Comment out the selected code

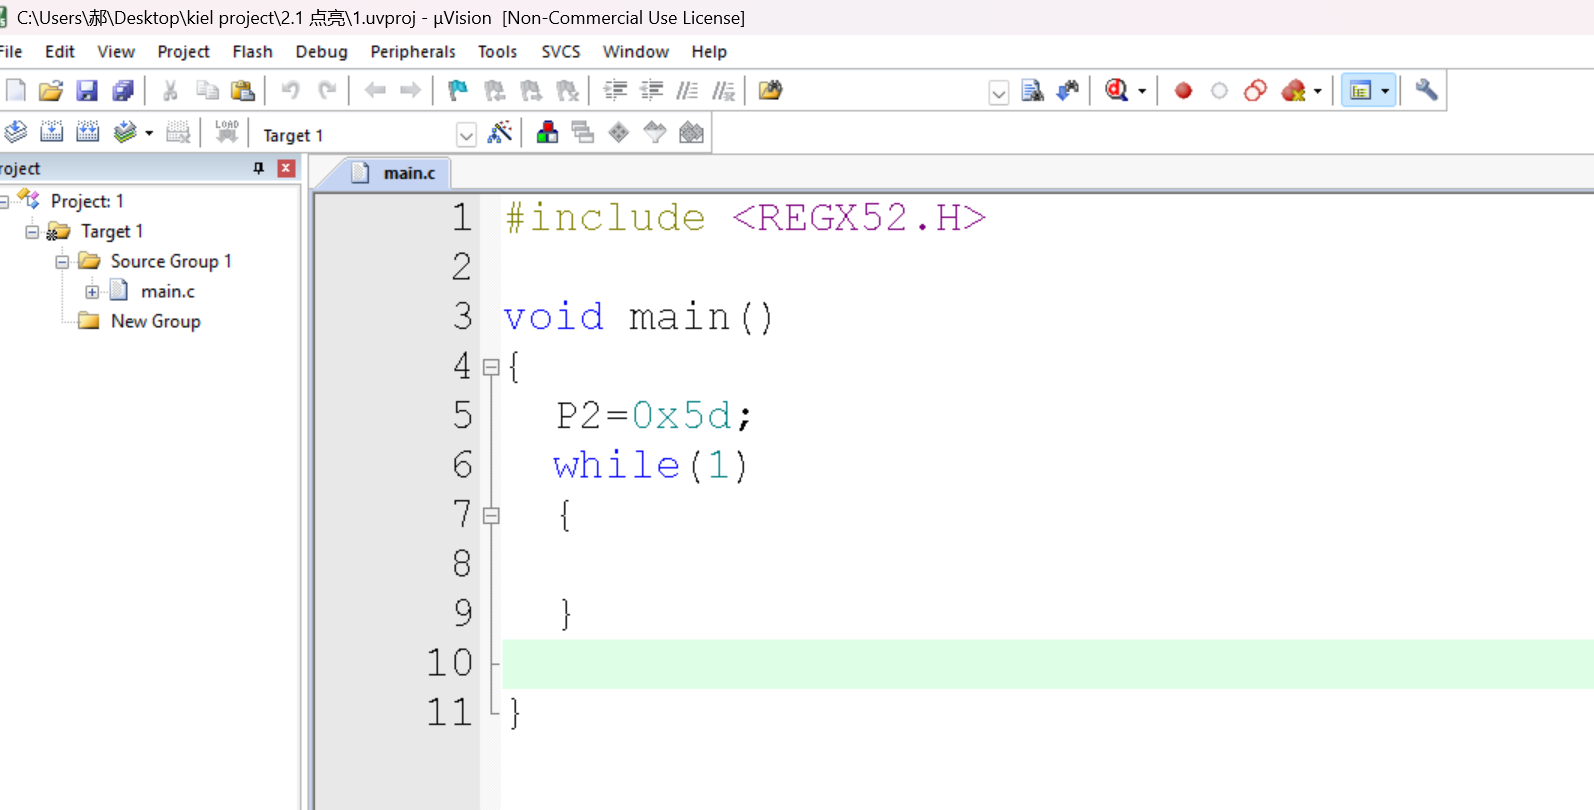pyautogui.click(x=687, y=91)
